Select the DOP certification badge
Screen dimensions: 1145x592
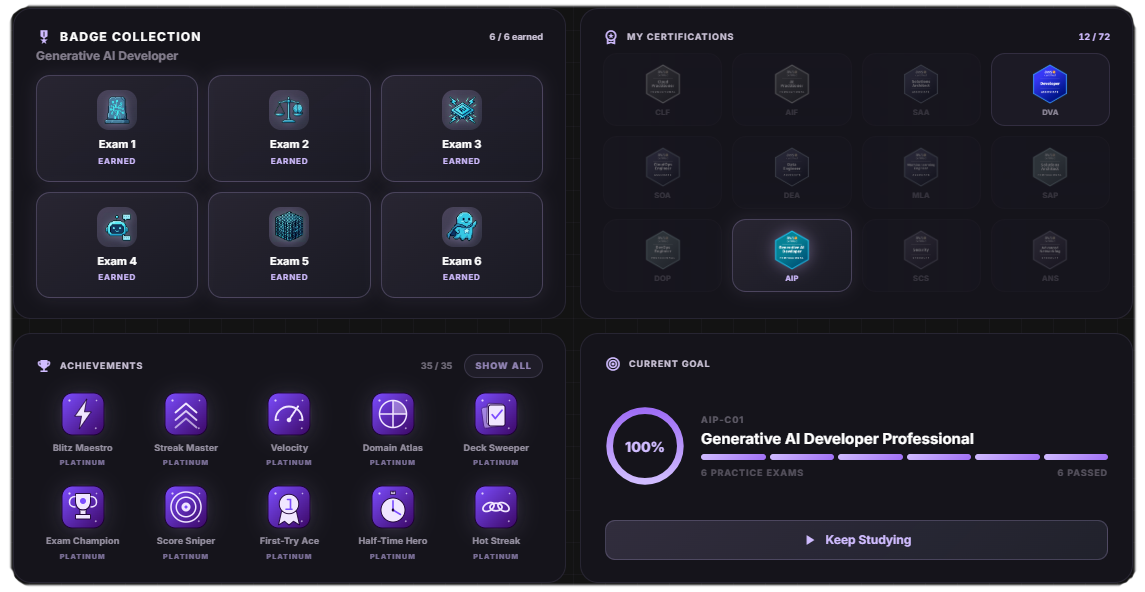coord(662,255)
